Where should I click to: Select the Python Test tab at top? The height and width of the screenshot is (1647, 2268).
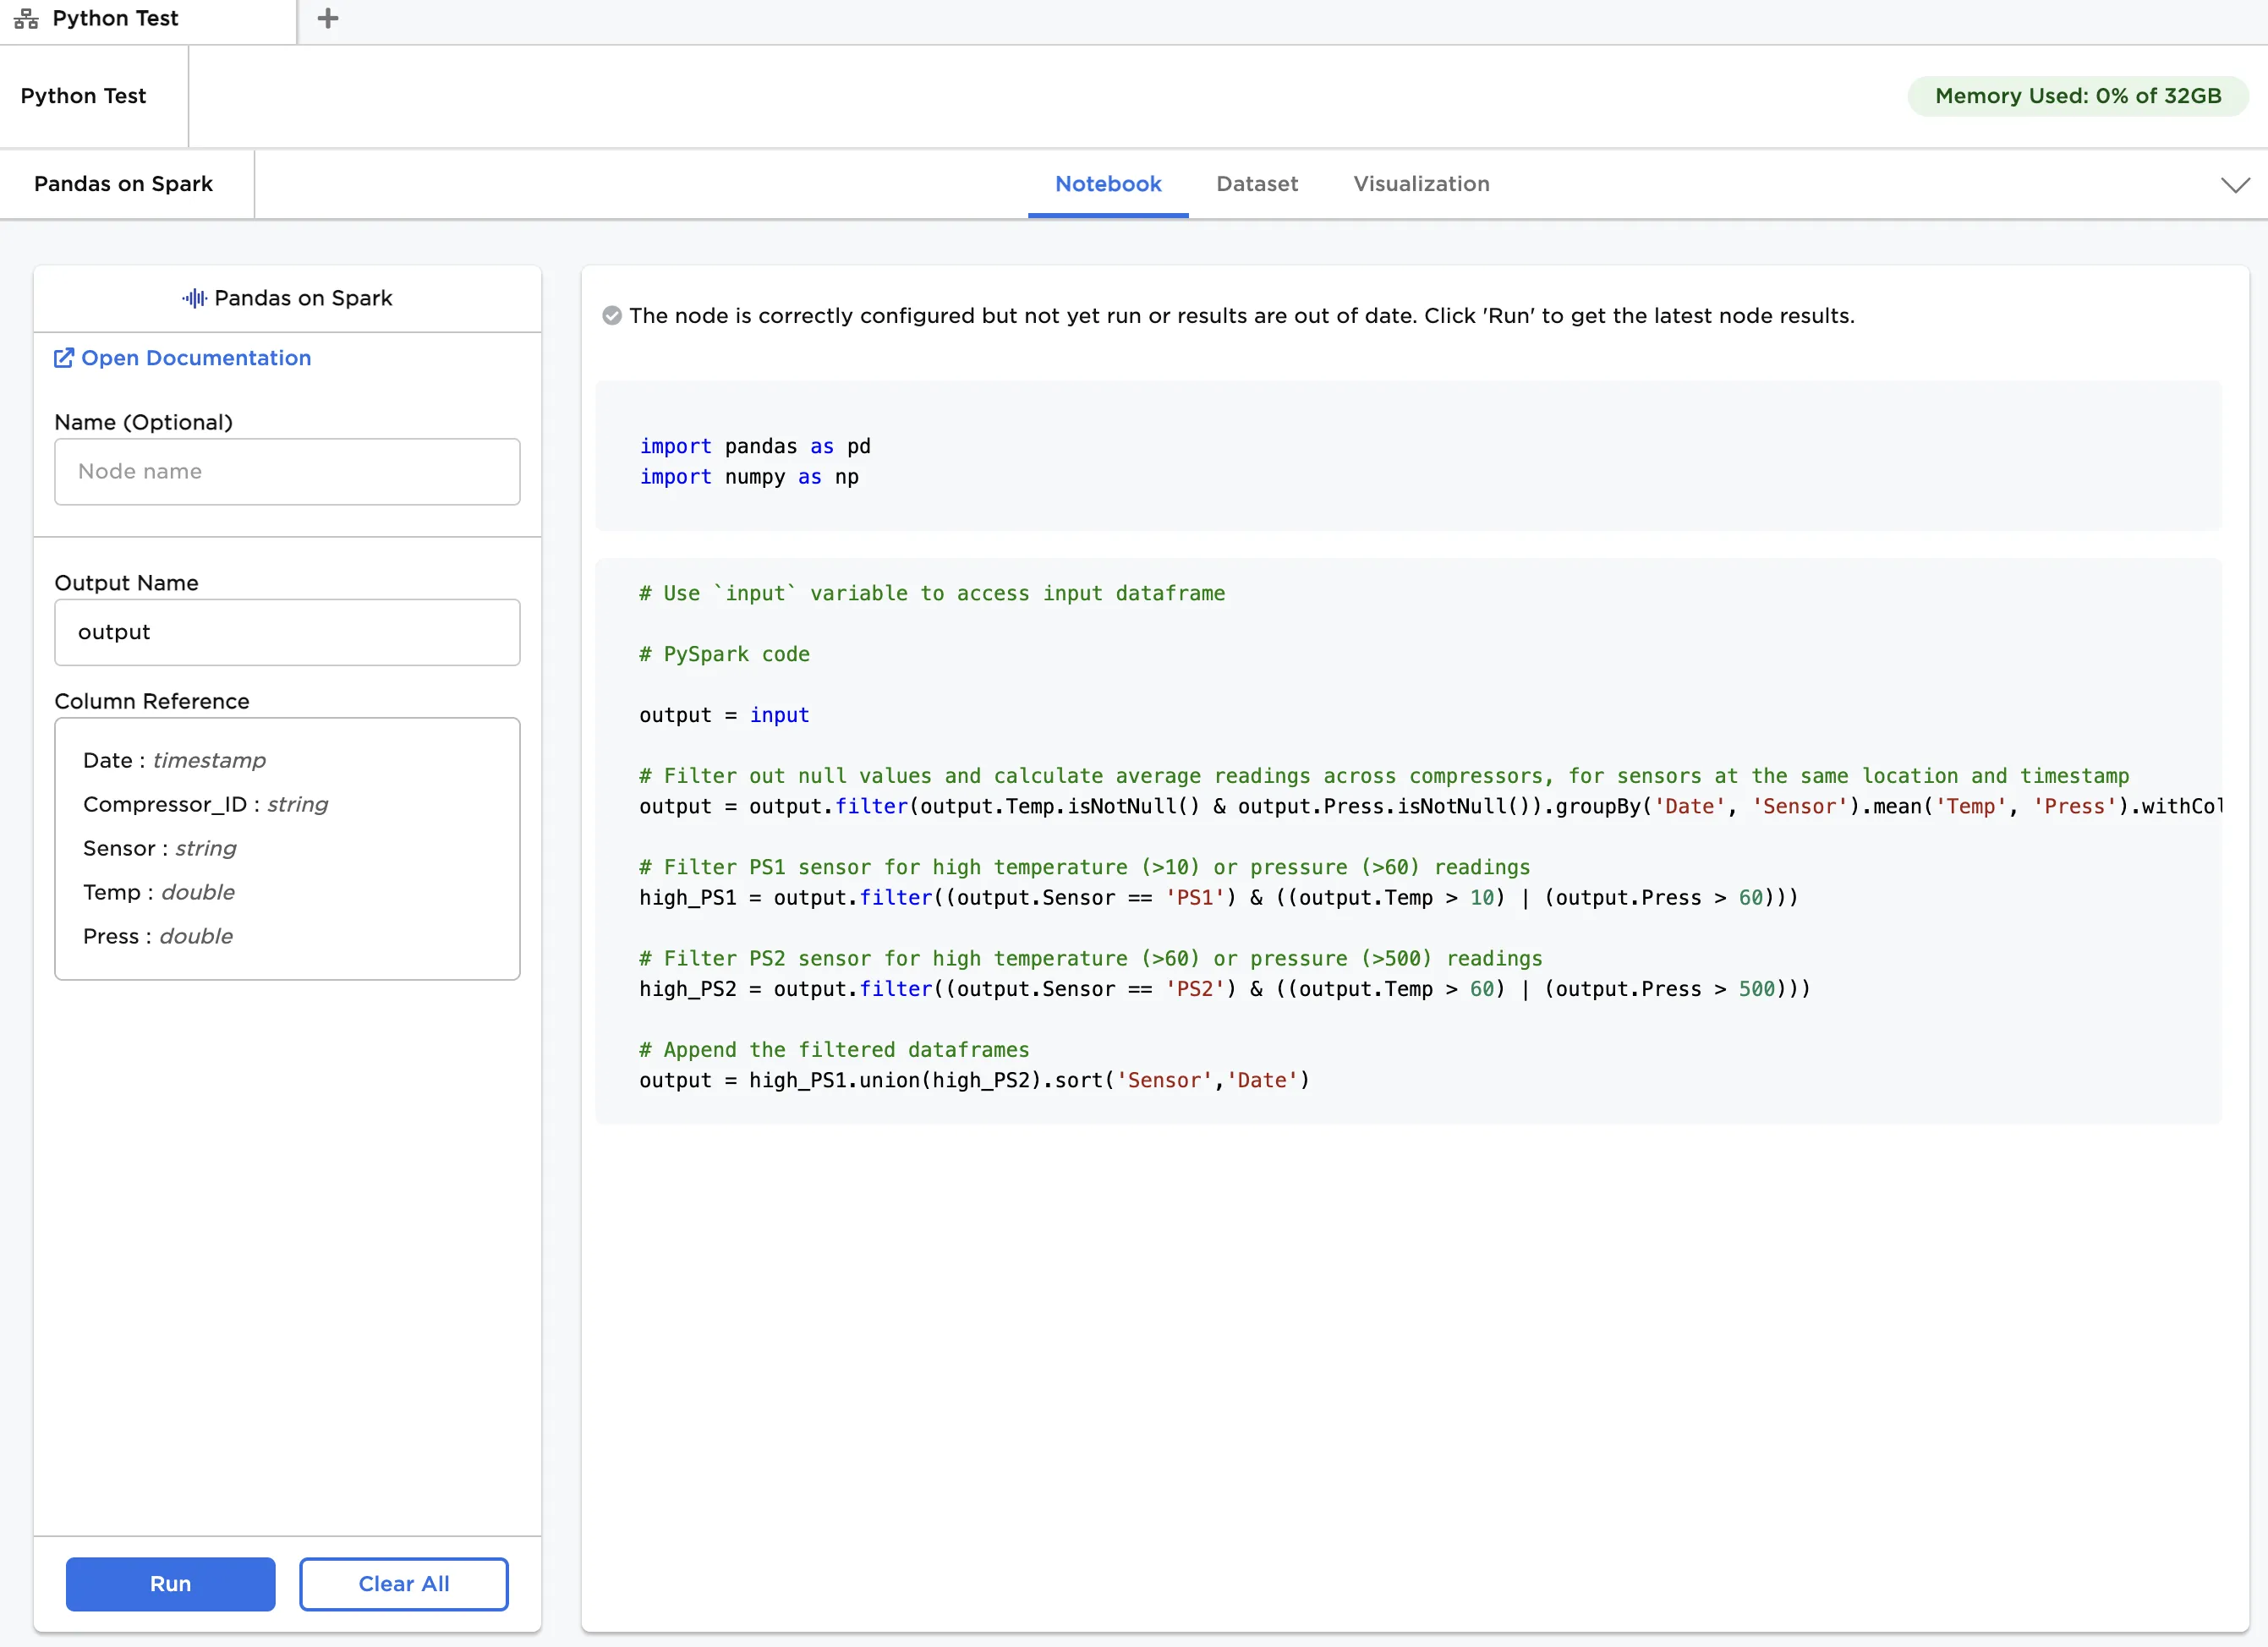point(116,19)
